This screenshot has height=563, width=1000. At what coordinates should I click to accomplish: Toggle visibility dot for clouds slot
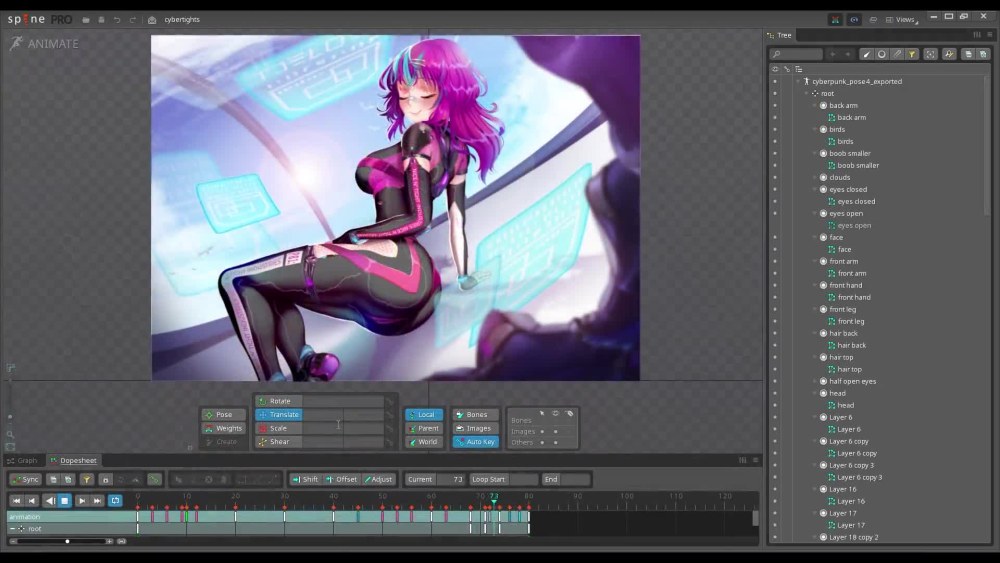[775, 177]
